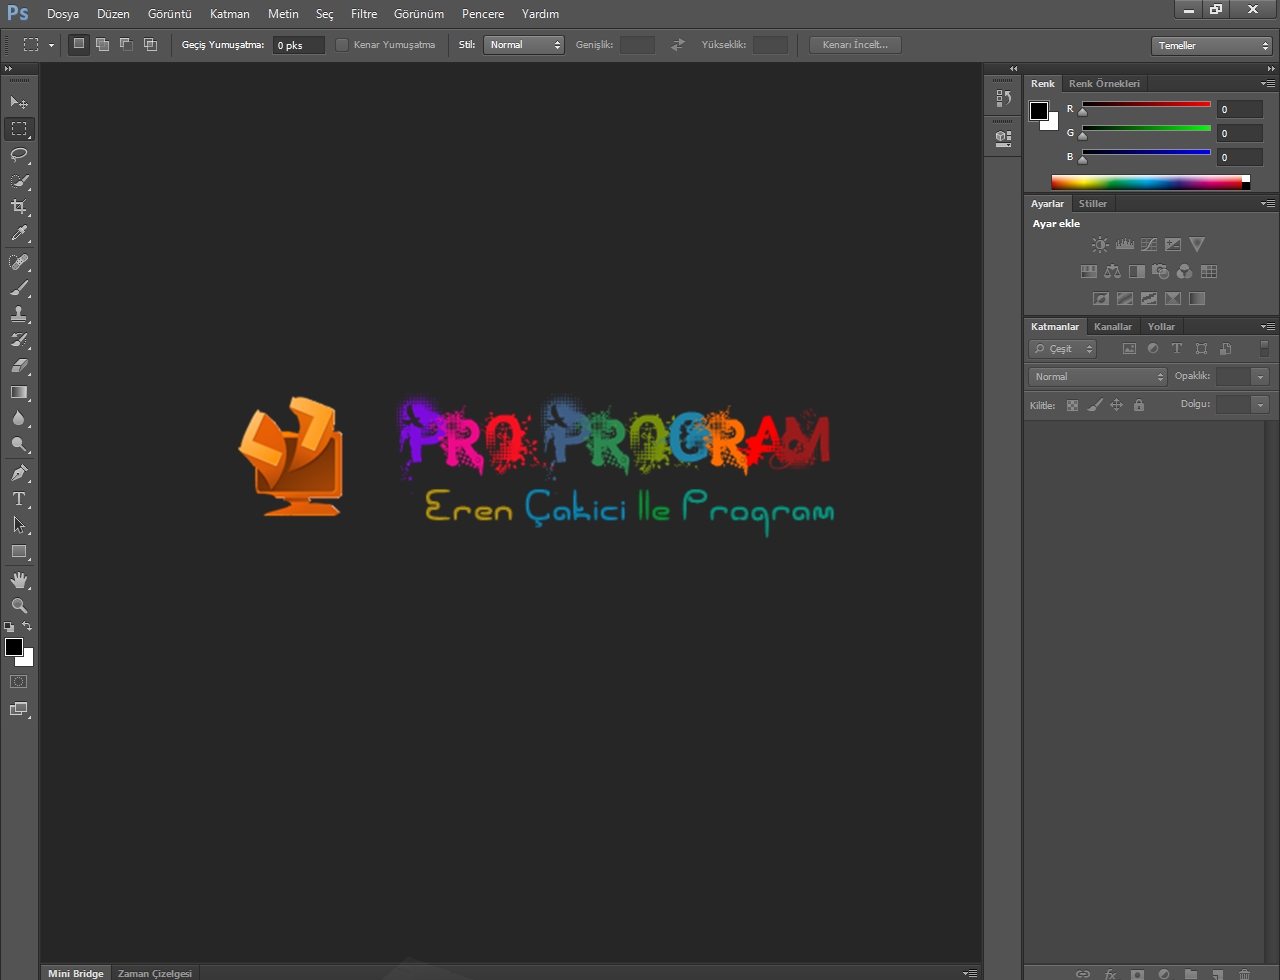
Task: Select the Quick Selection tool
Action: (19, 181)
